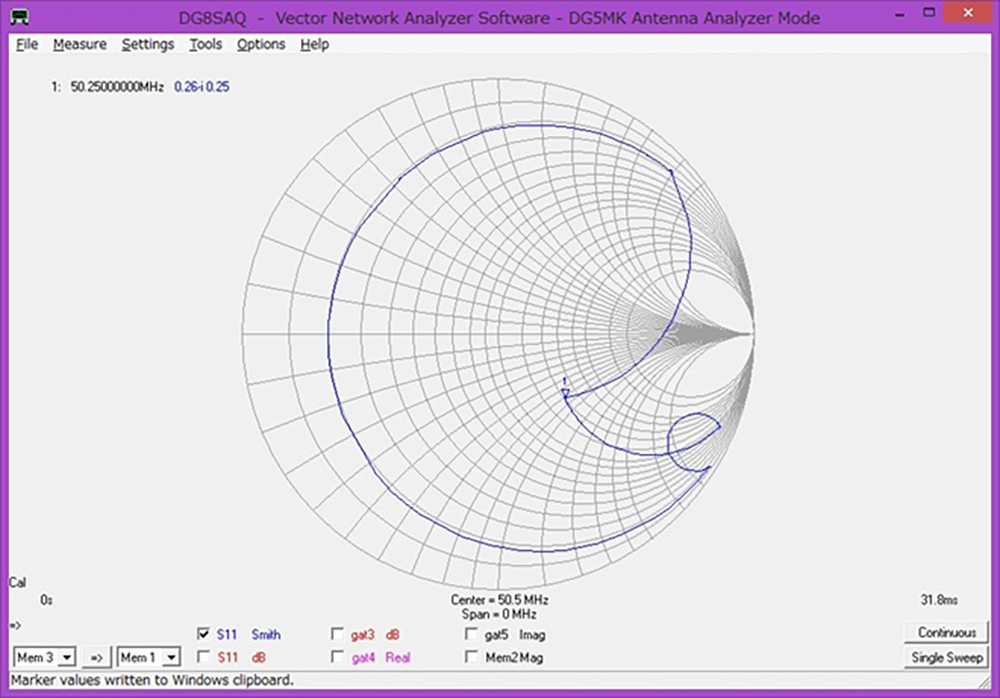Viewport: 1000px width, 698px height.
Task: Enable the gat5 Imag trace checkbox
Action: [471, 634]
